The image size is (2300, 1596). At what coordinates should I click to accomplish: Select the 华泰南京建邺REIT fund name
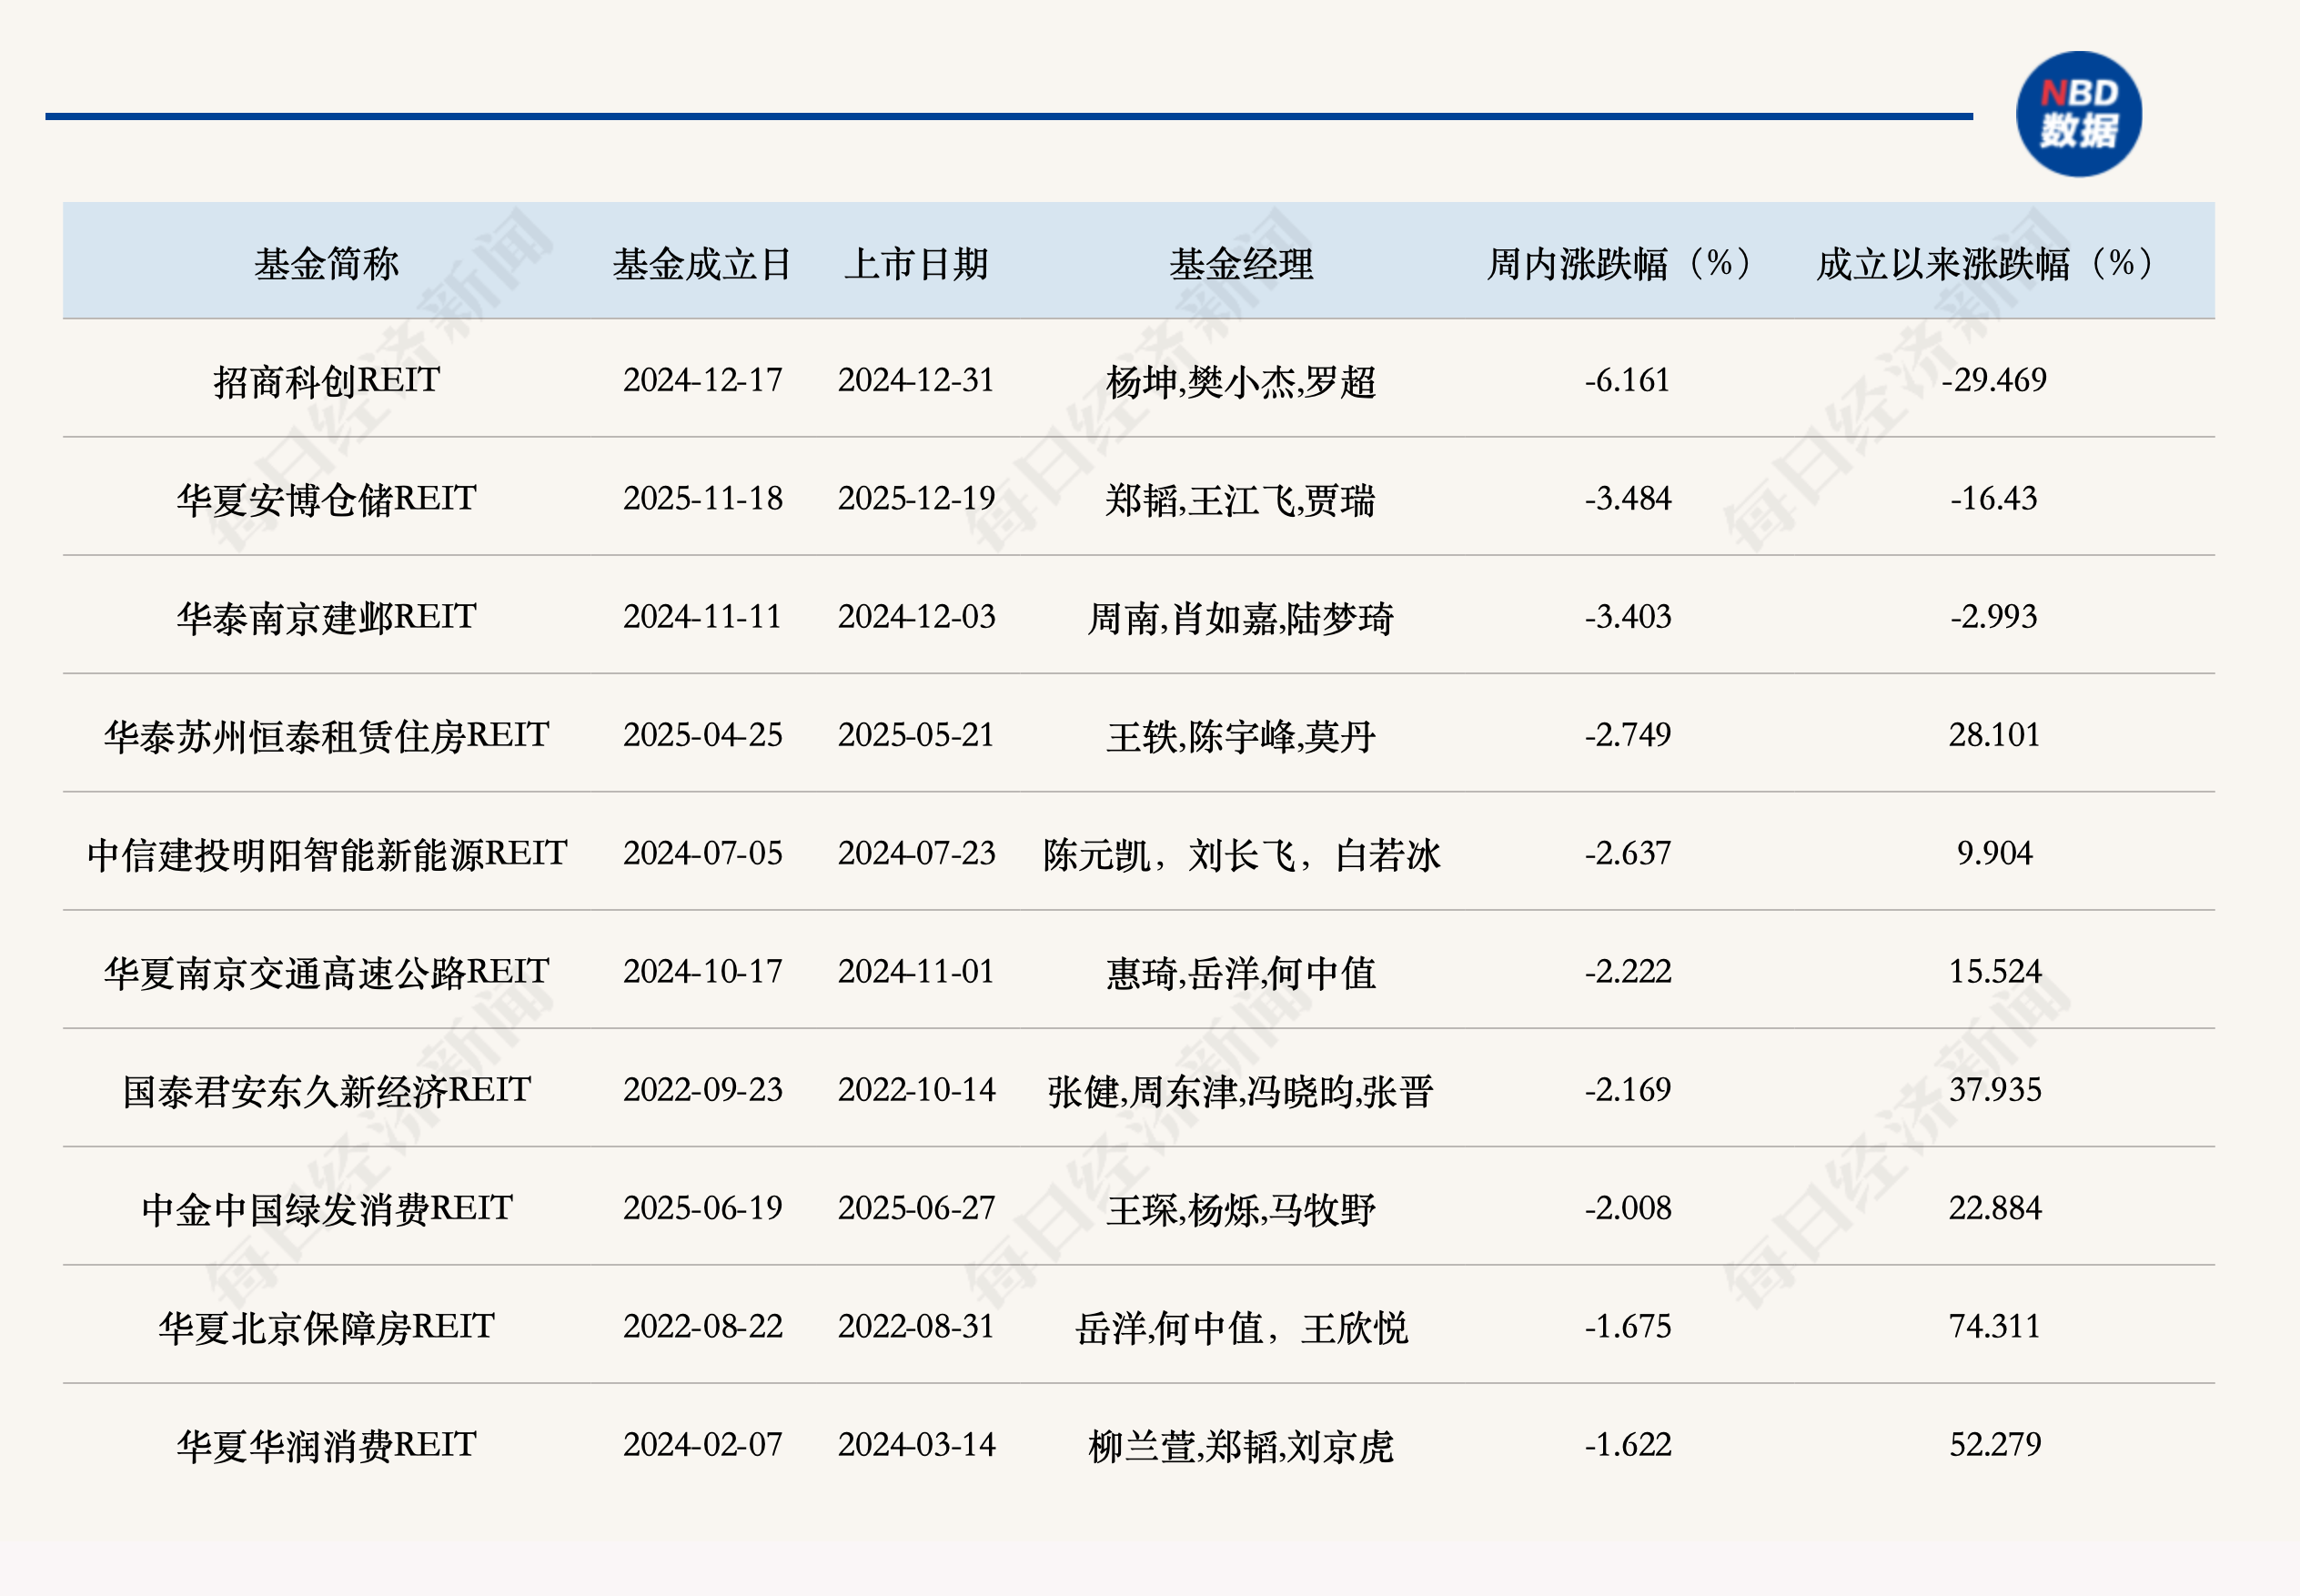[326, 617]
